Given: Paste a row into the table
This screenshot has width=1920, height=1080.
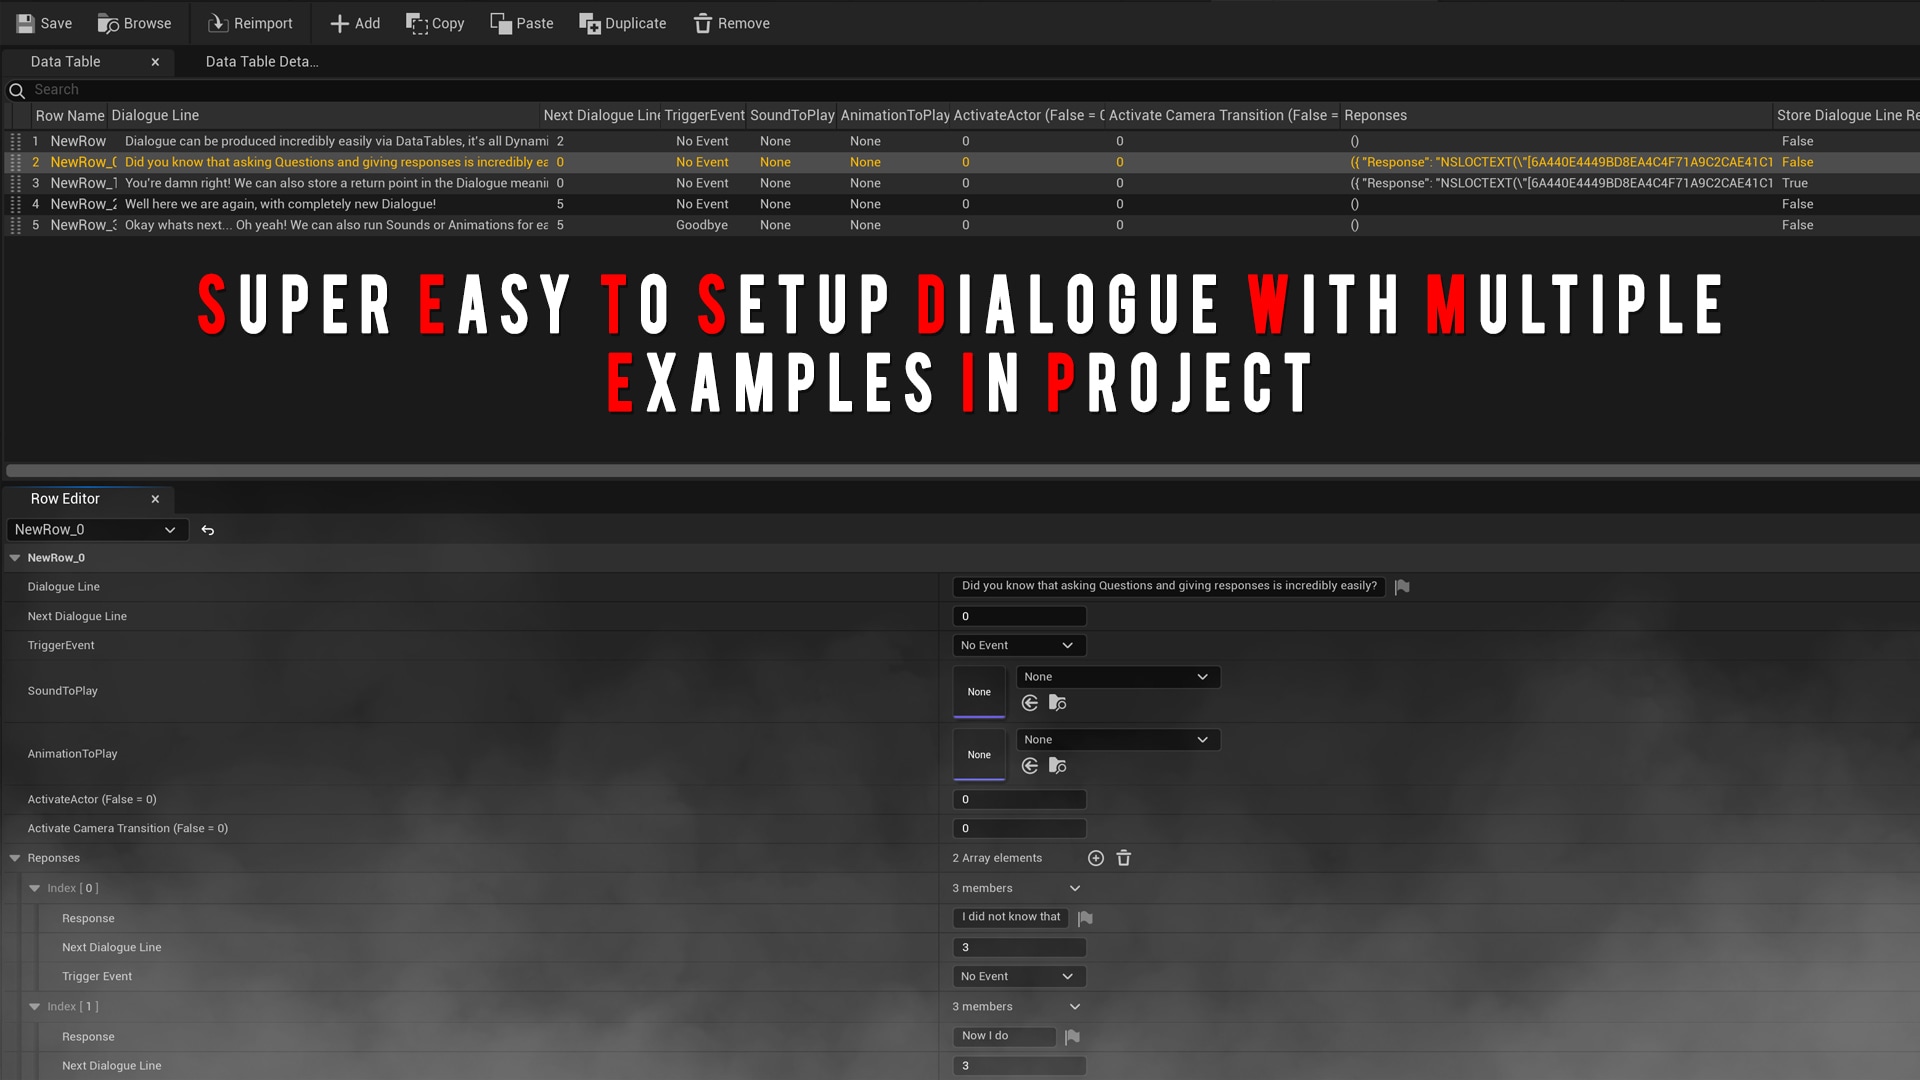Looking at the screenshot, I should [x=521, y=23].
